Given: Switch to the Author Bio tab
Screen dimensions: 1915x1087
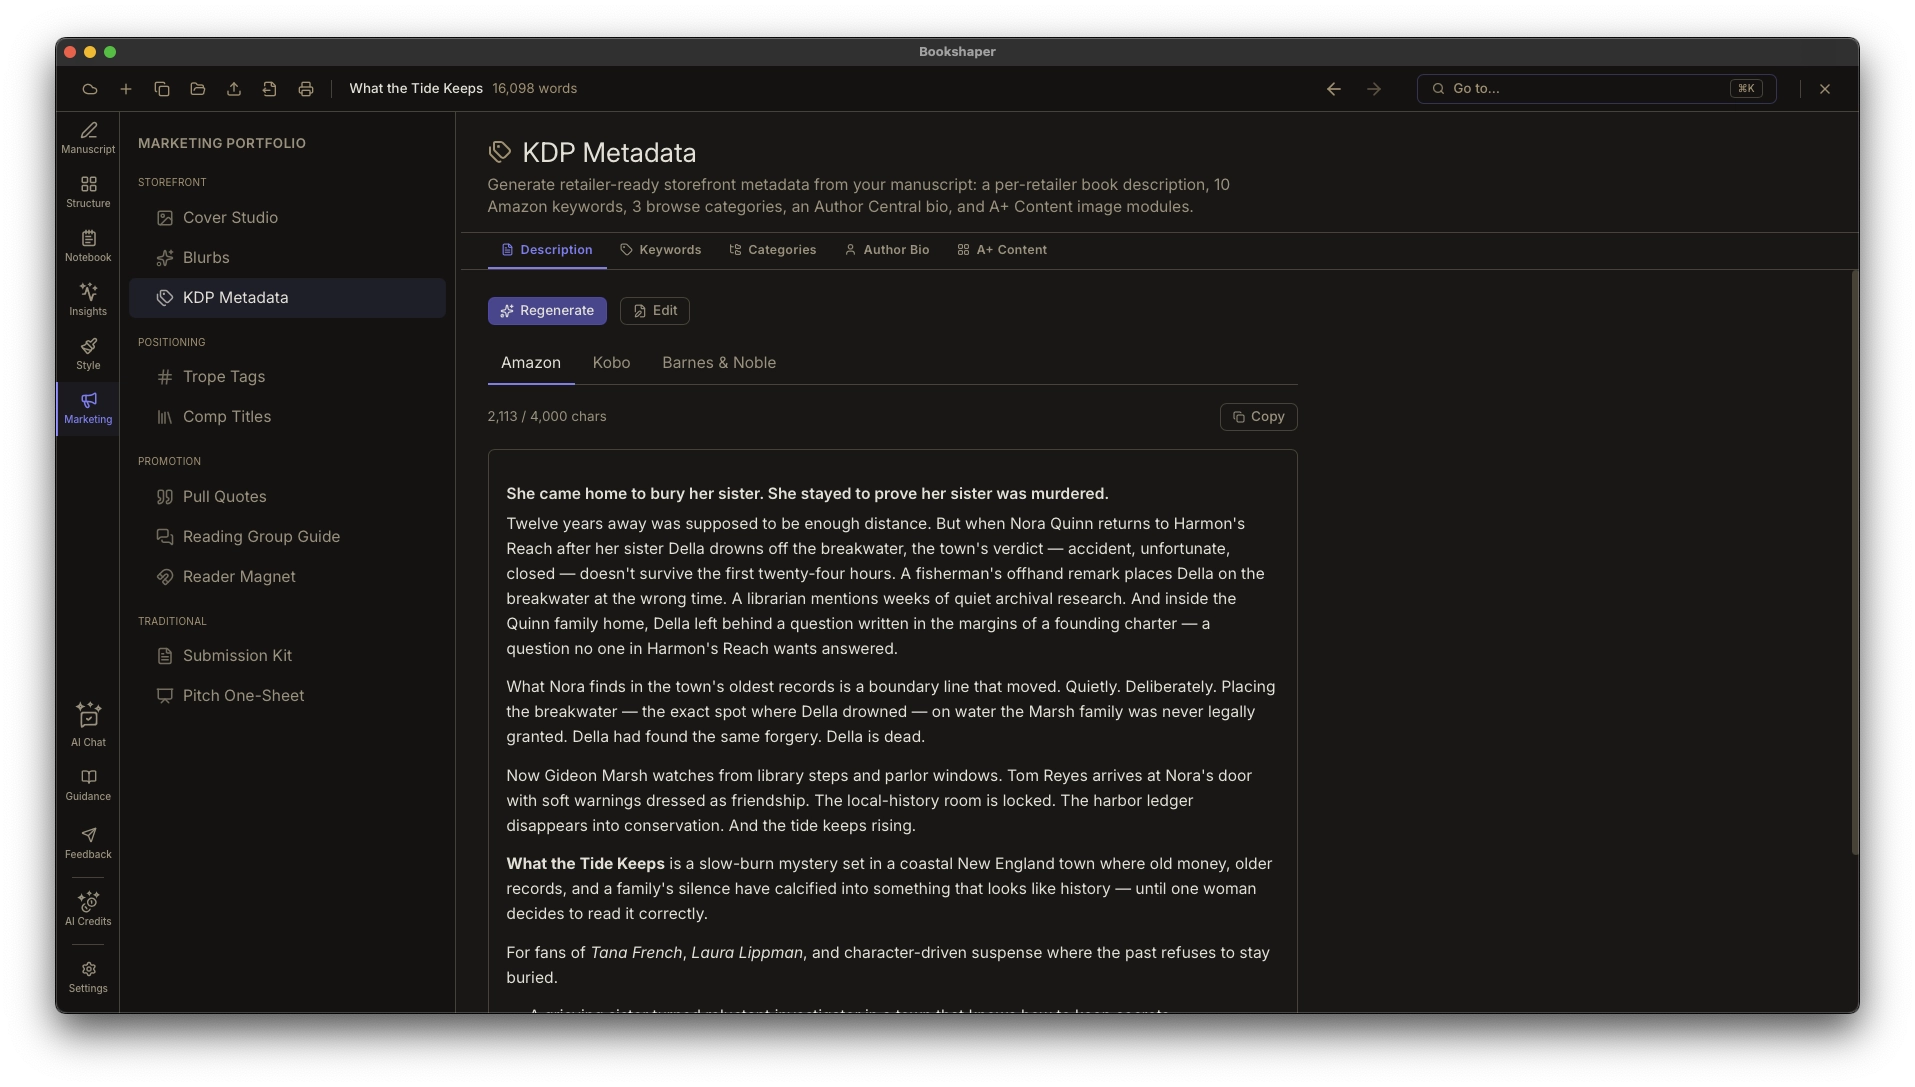Looking at the screenshot, I should pos(887,250).
